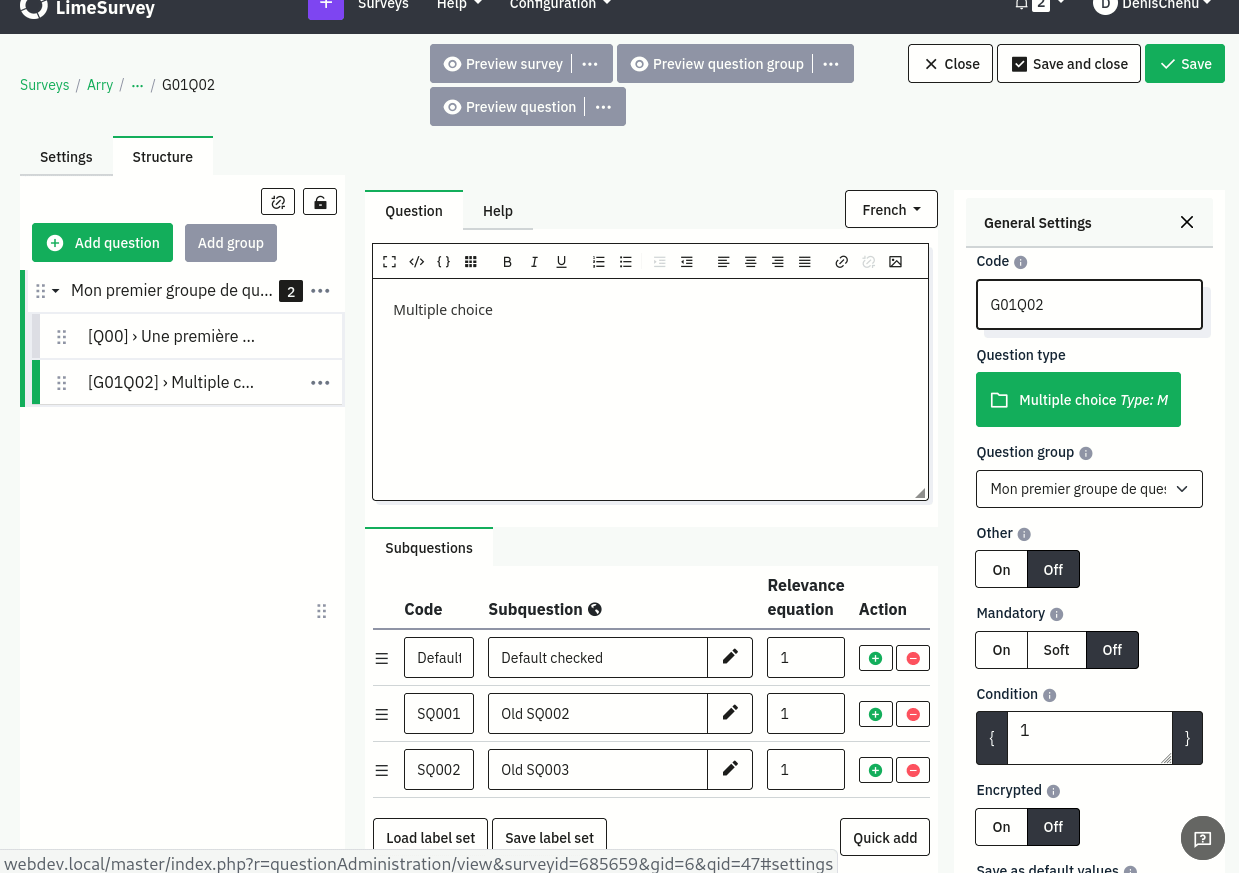This screenshot has width=1239, height=873.
Task: Click the lock icon above Add question
Action: (x=320, y=202)
